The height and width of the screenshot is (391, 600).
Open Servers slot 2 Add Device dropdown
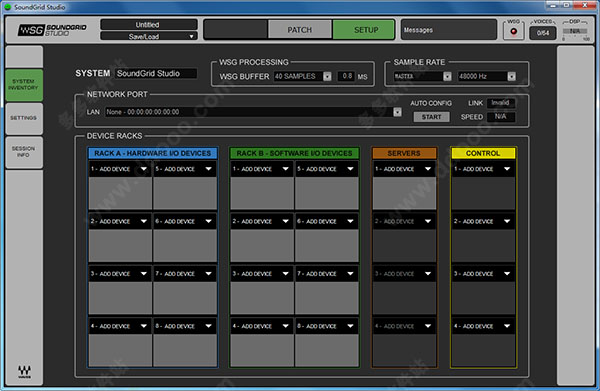click(404, 221)
